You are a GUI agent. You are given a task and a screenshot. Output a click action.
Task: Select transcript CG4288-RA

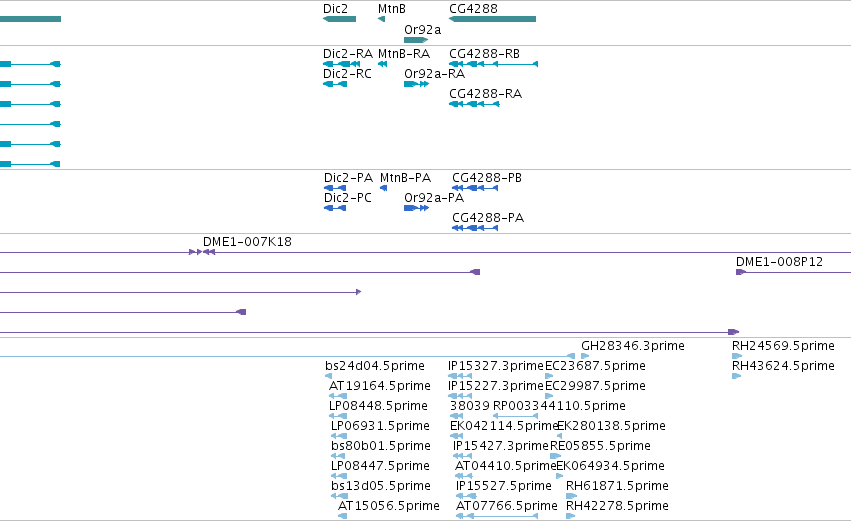486,94
